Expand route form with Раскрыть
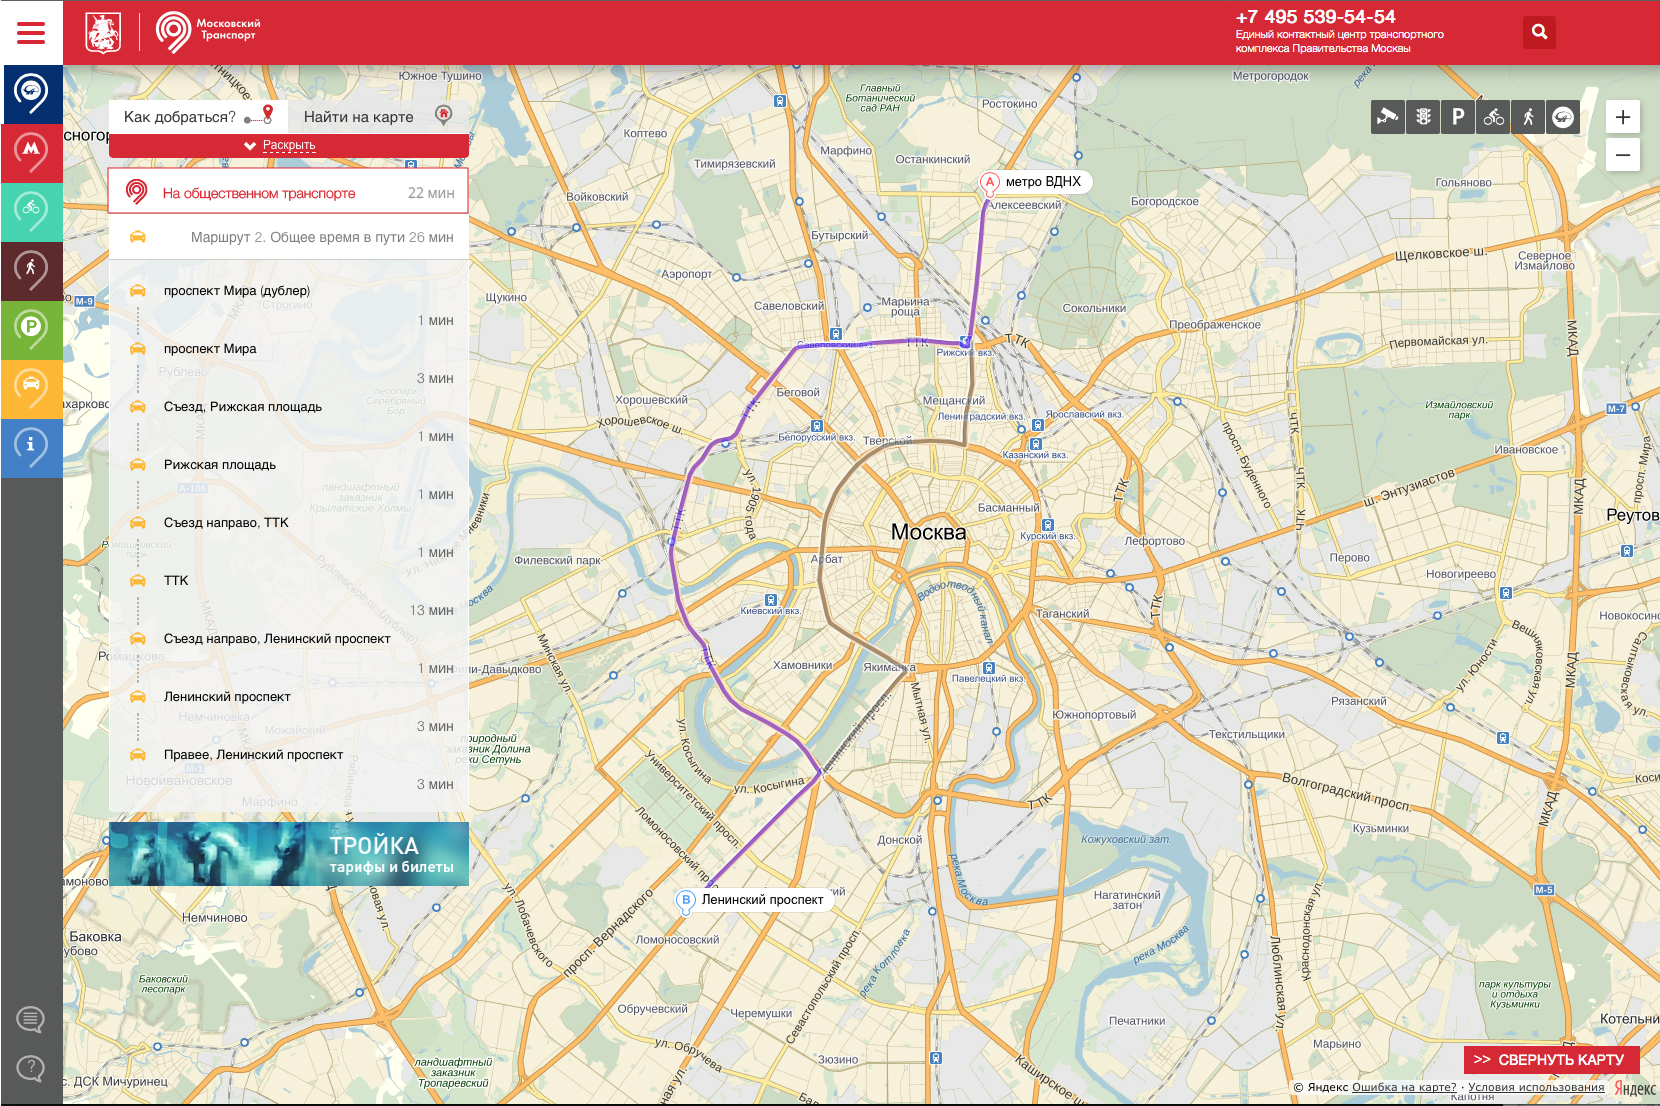 (x=289, y=145)
